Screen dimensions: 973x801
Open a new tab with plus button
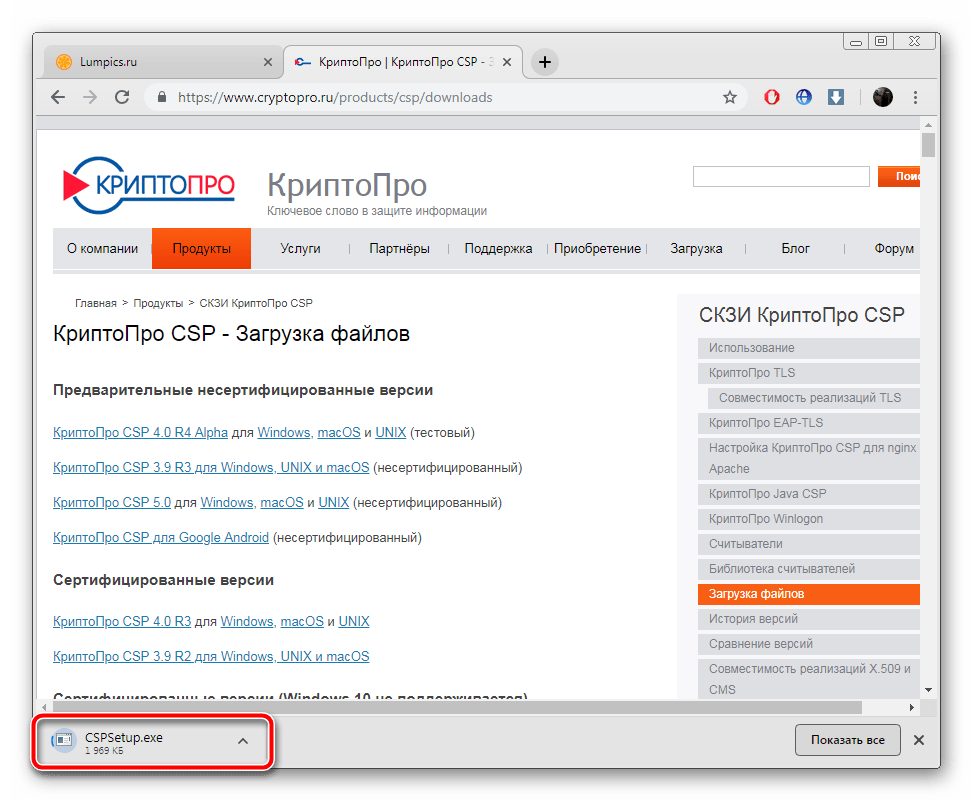click(x=545, y=62)
